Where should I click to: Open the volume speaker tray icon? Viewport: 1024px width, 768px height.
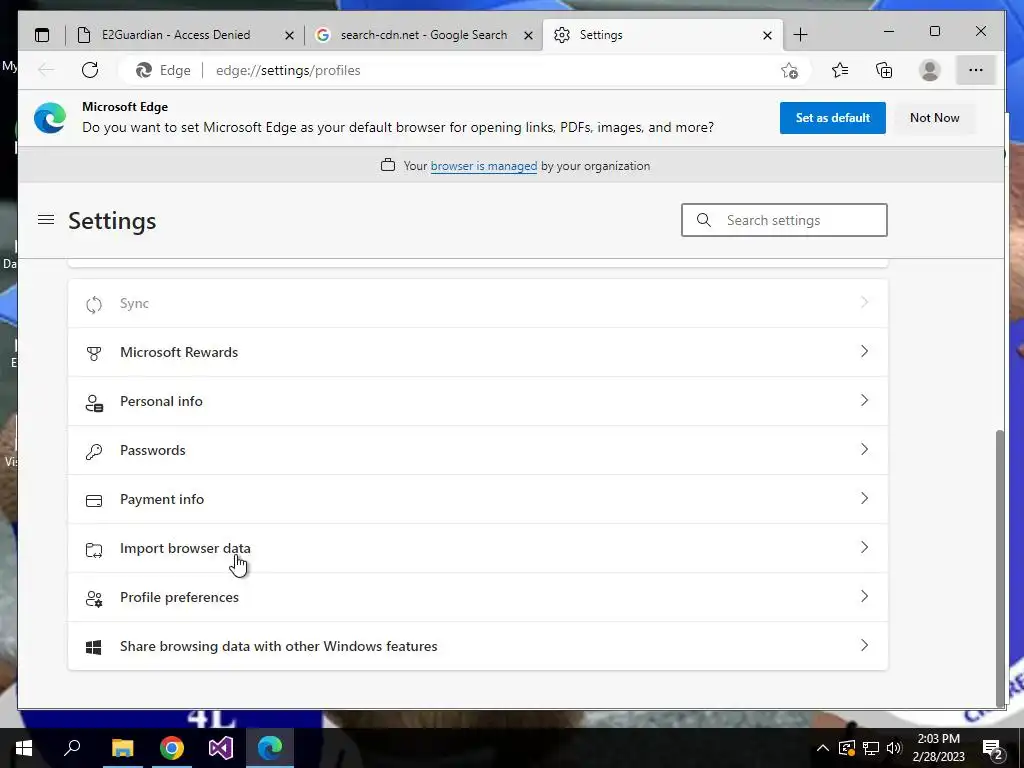pyautogui.click(x=894, y=748)
